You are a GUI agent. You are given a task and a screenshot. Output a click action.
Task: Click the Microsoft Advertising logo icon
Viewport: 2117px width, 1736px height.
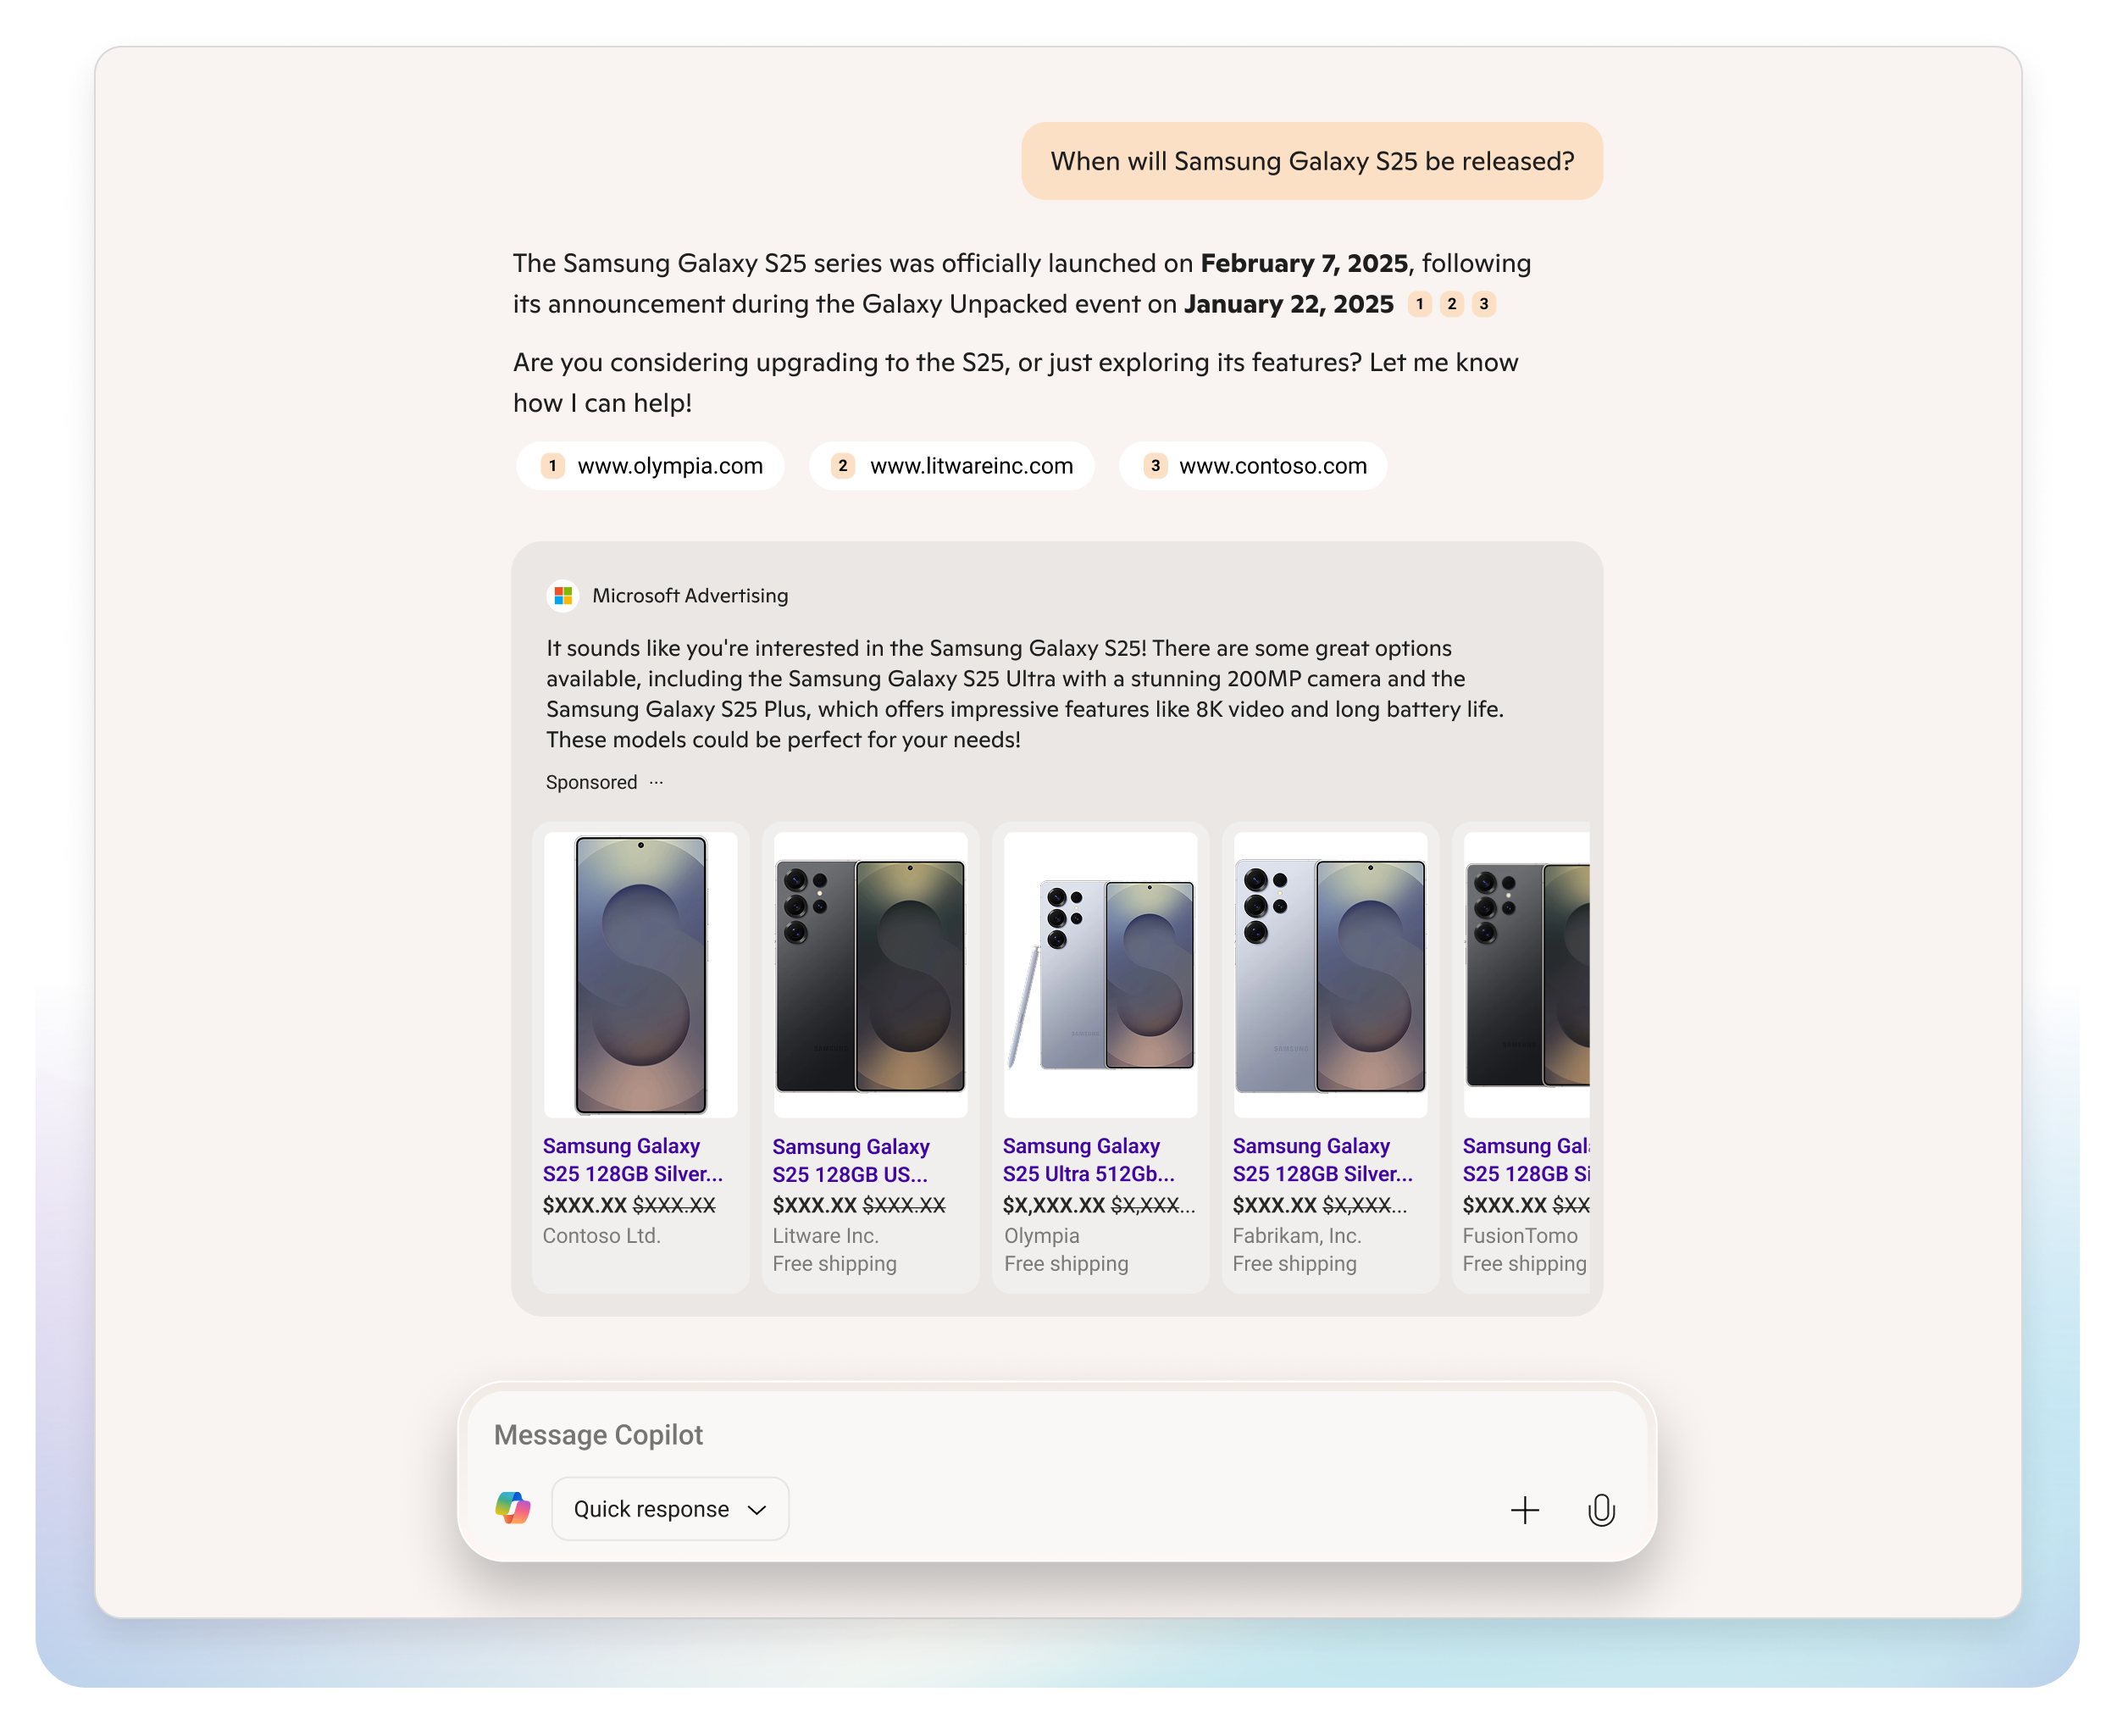[563, 596]
